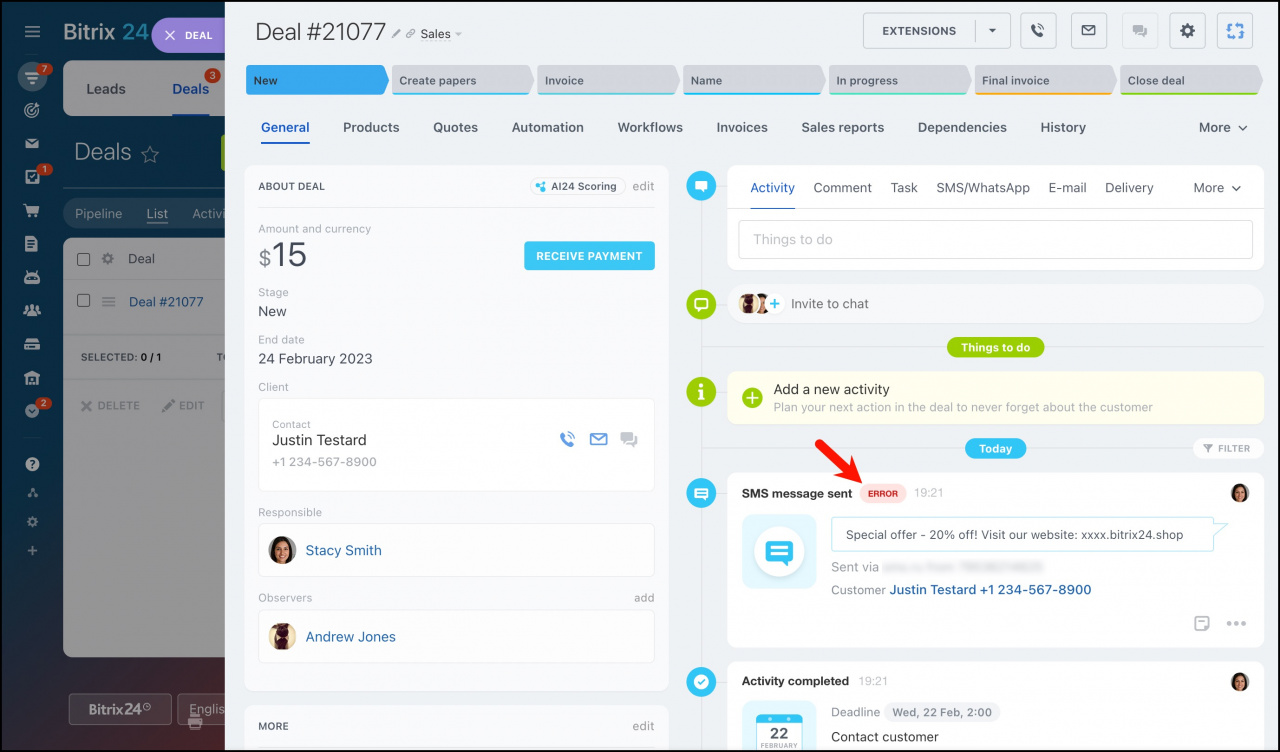The height and width of the screenshot is (752, 1280).
Task: Email Justin Testard via envelope icon
Action: pyautogui.click(x=598, y=439)
